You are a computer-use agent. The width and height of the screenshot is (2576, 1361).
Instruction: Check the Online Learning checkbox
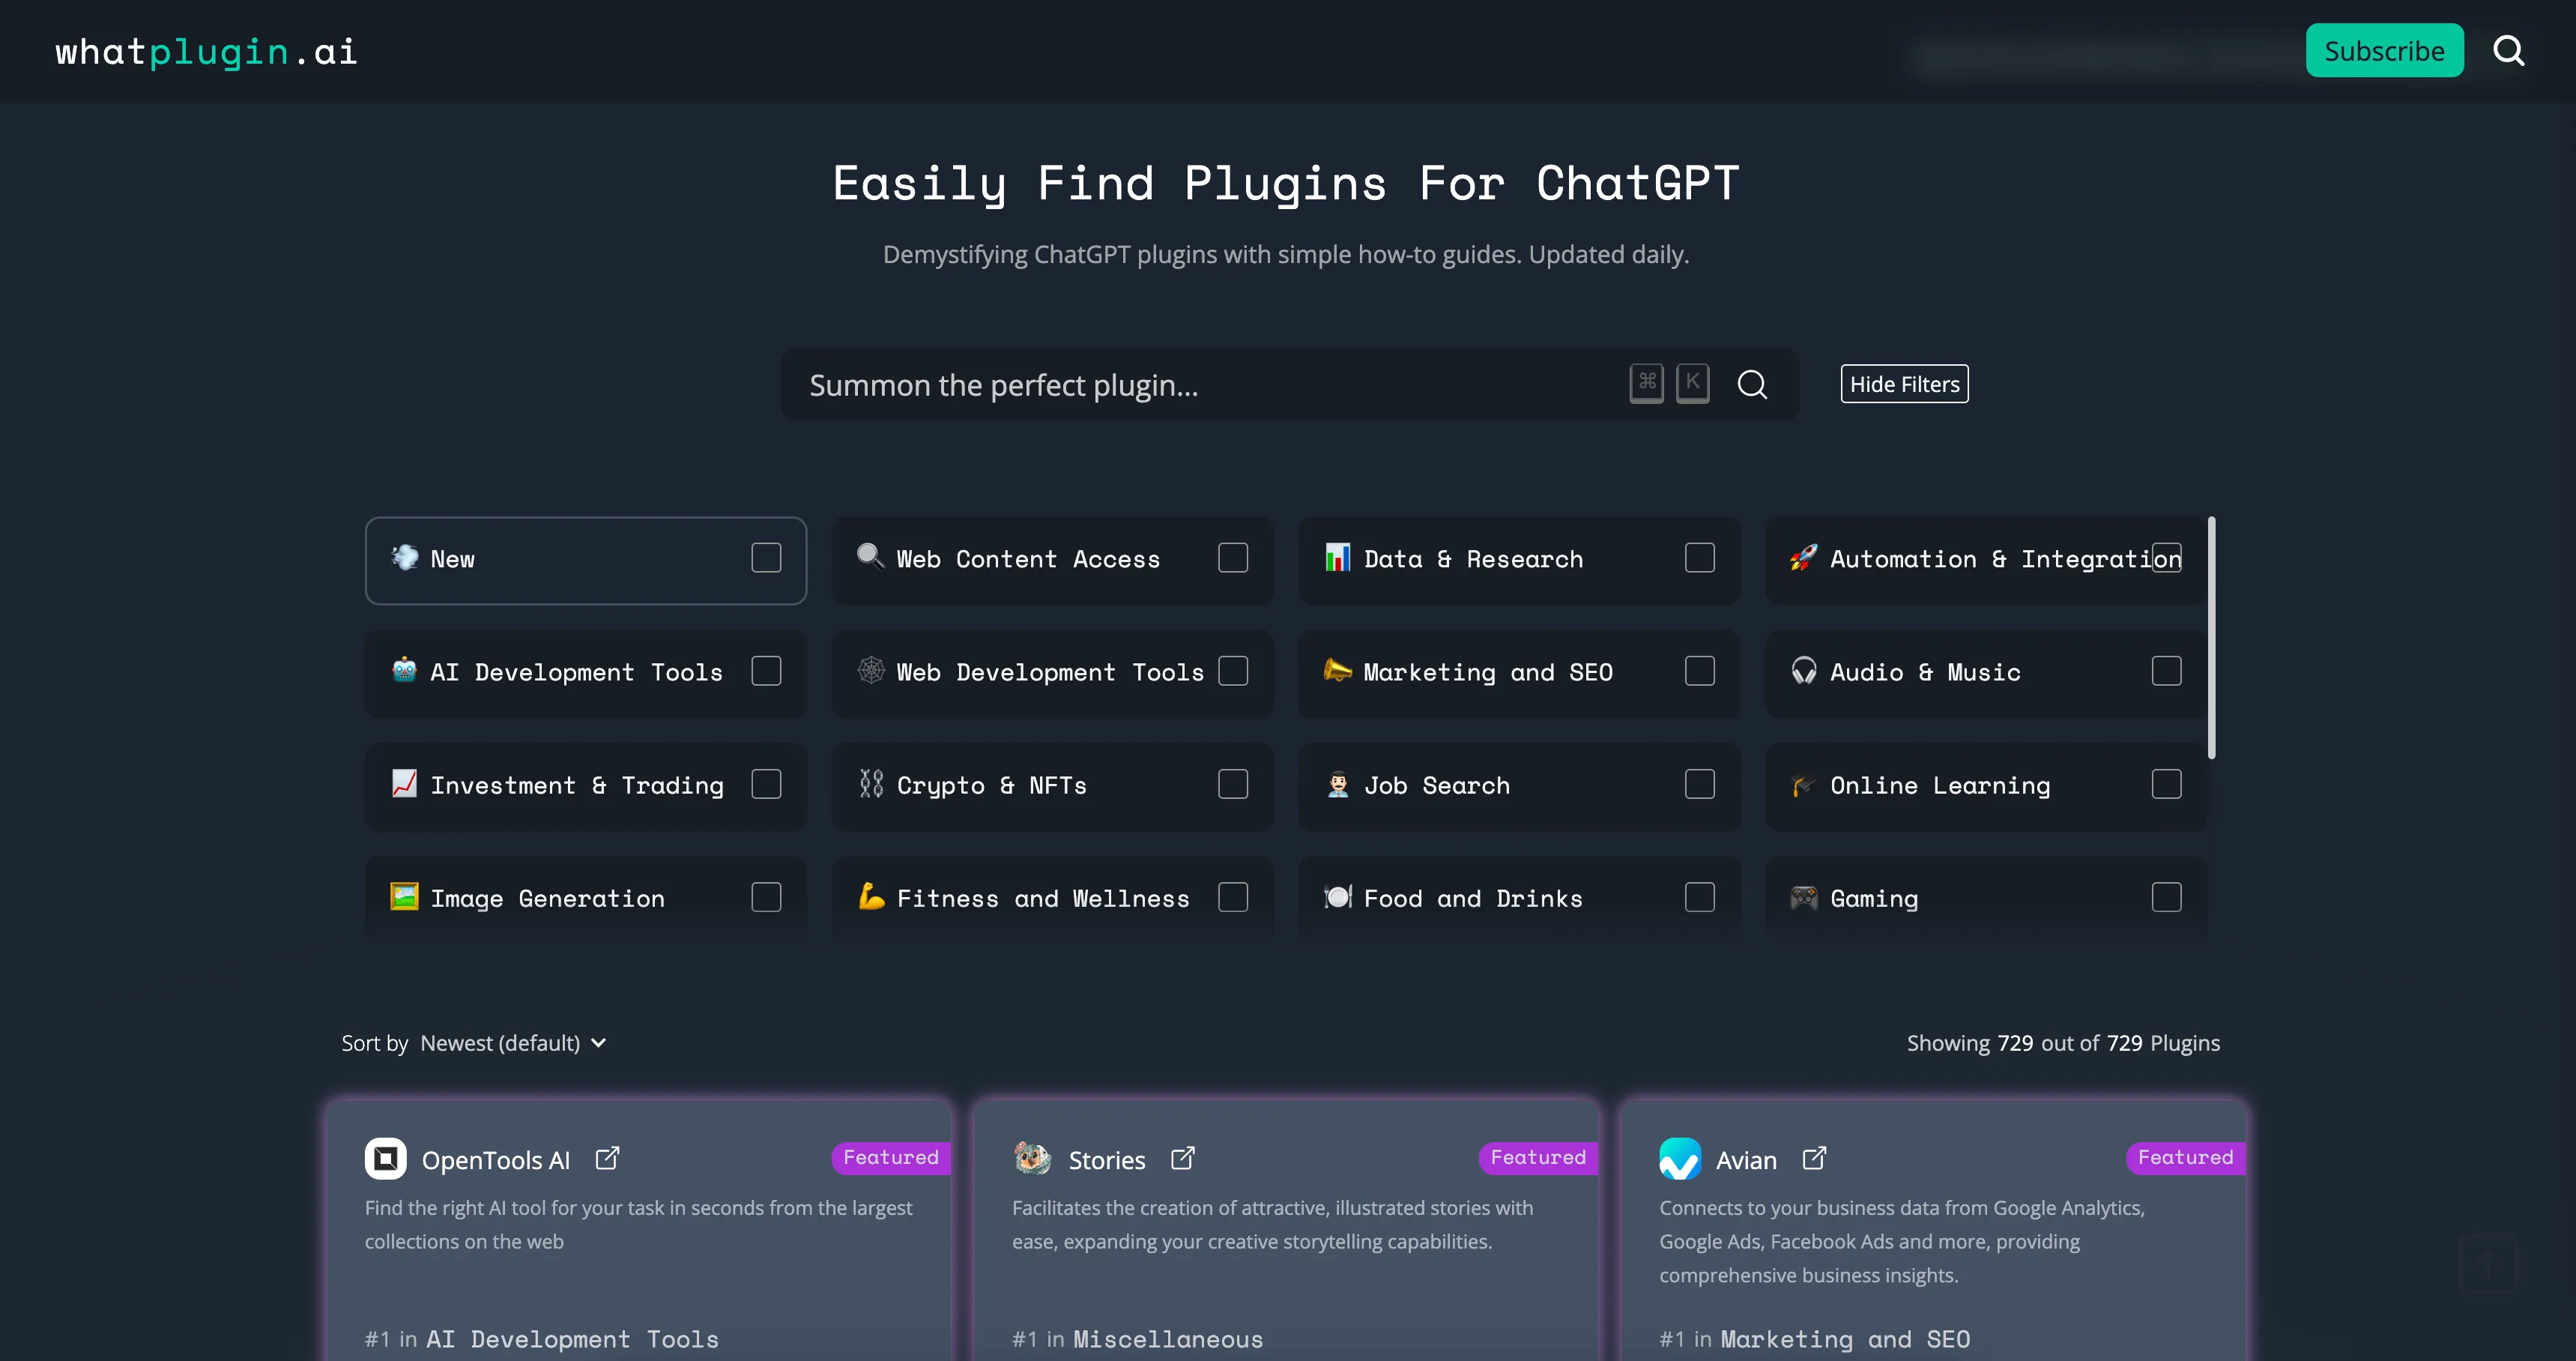click(x=2166, y=784)
